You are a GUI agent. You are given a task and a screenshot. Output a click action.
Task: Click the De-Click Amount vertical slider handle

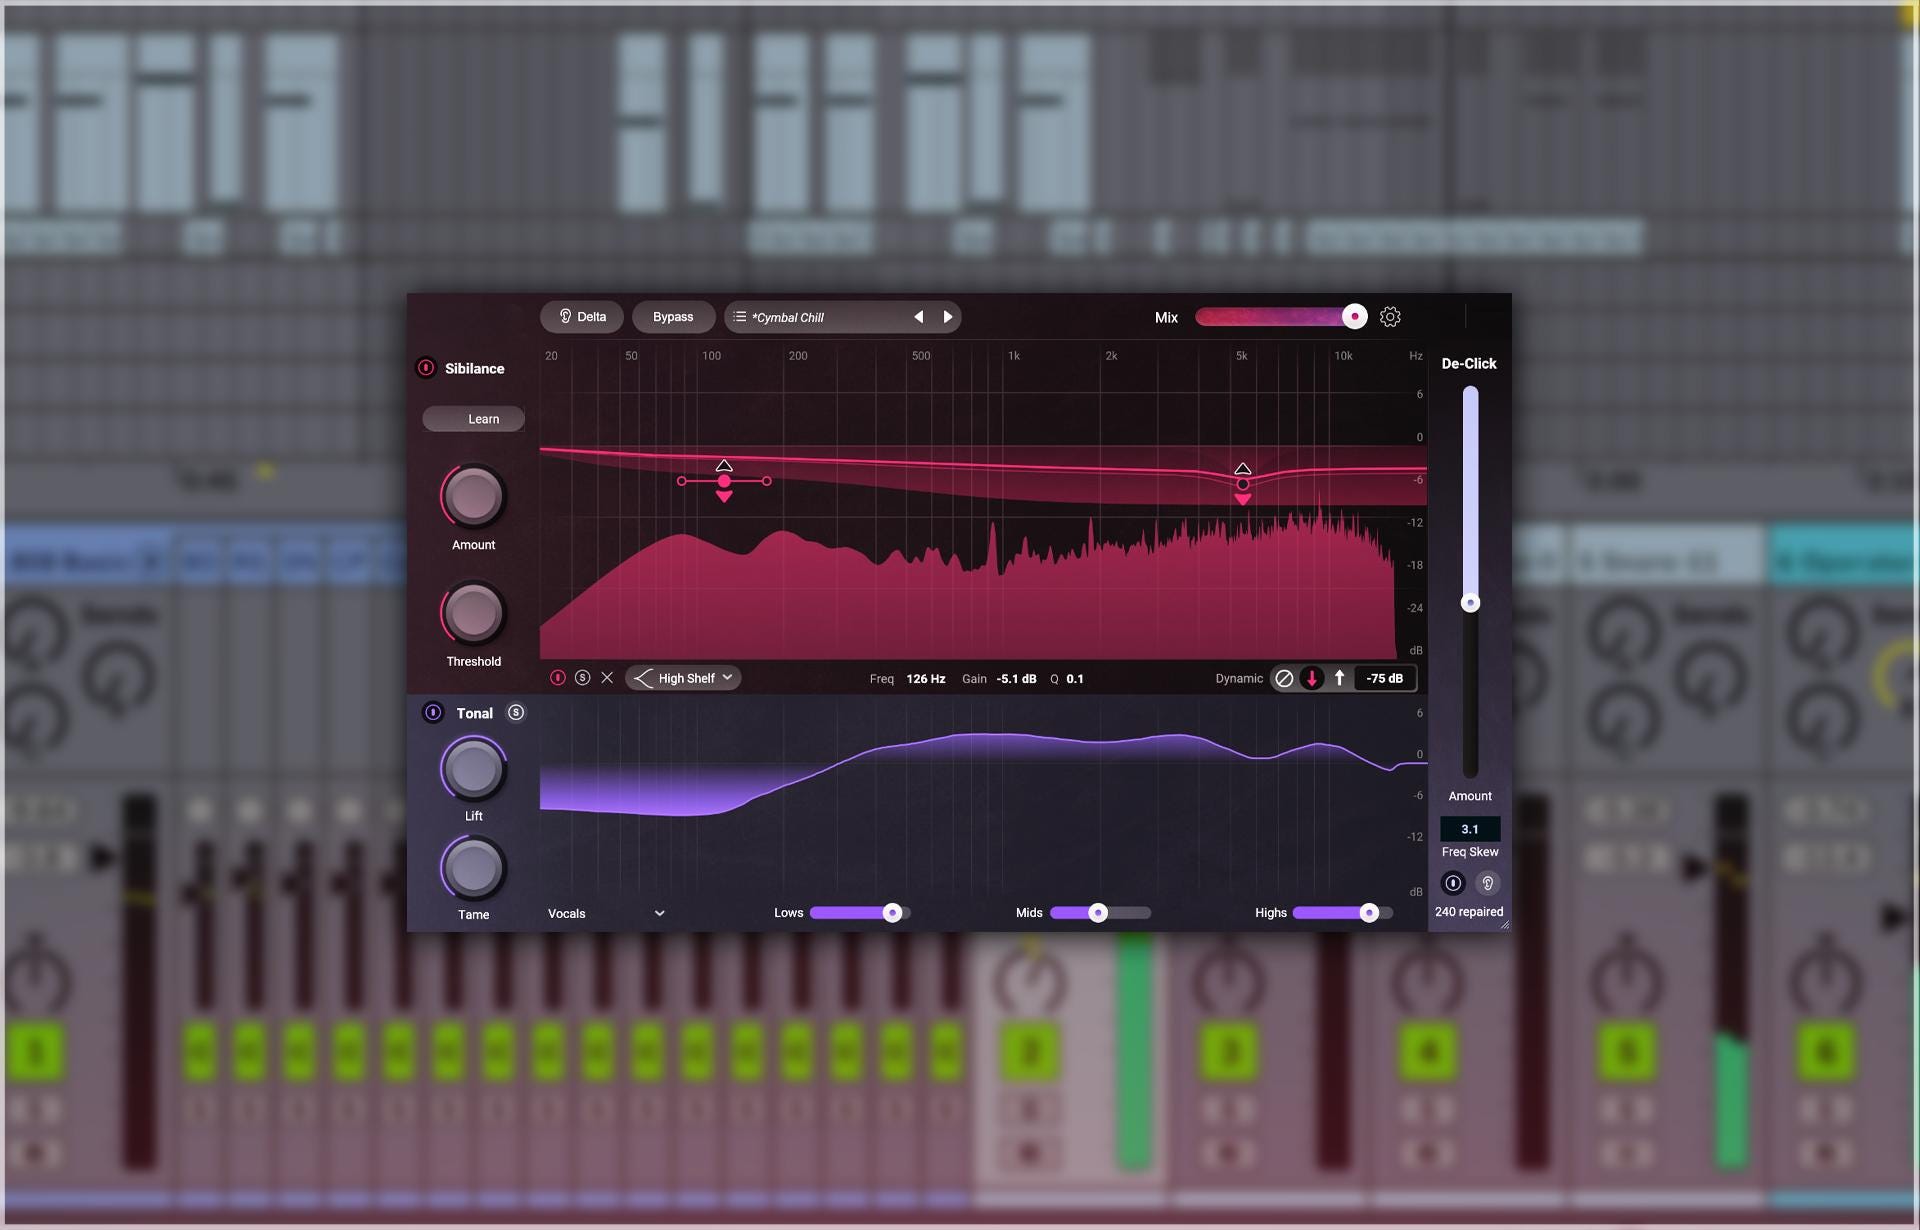[1470, 603]
